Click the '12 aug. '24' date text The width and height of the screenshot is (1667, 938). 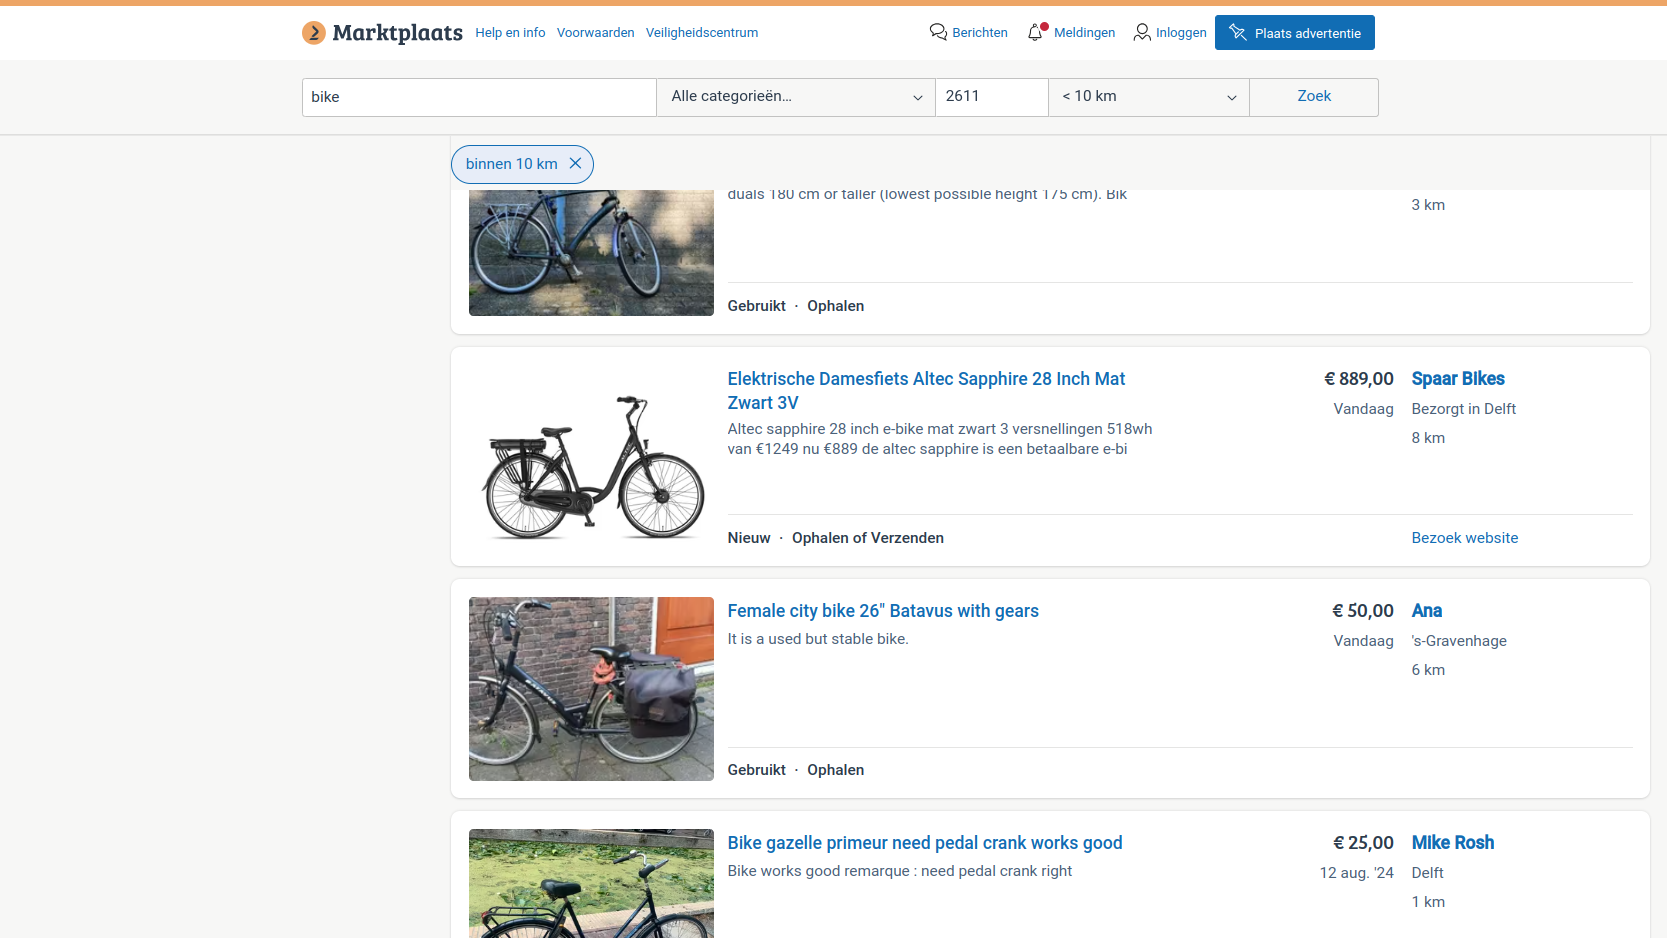(x=1356, y=873)
